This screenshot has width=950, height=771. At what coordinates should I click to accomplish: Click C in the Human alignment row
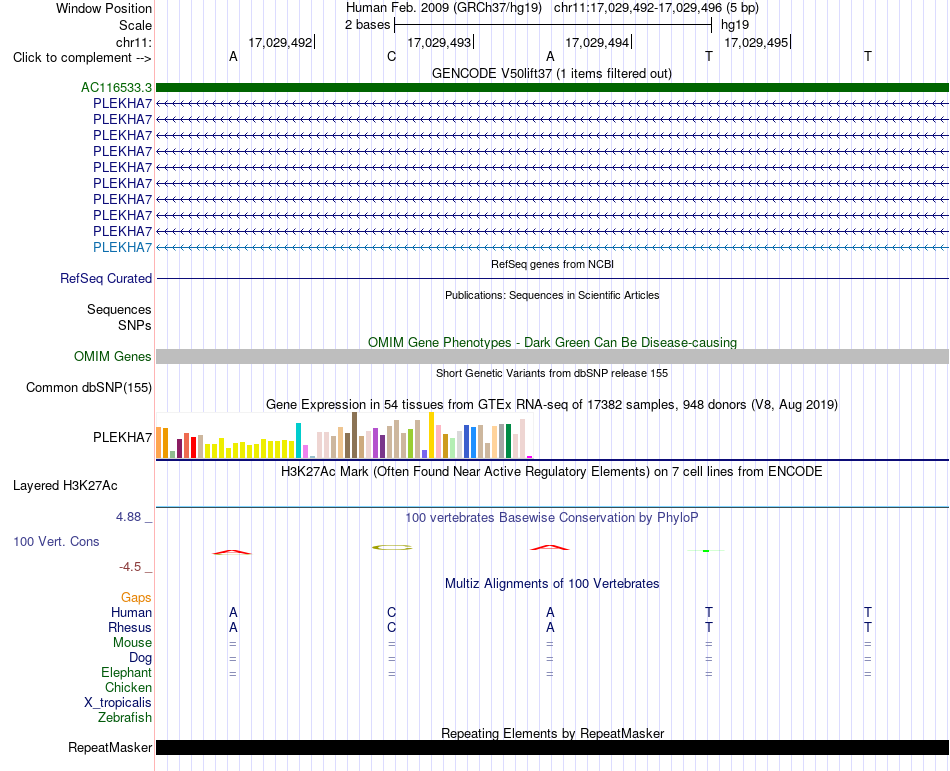(391, 613)
